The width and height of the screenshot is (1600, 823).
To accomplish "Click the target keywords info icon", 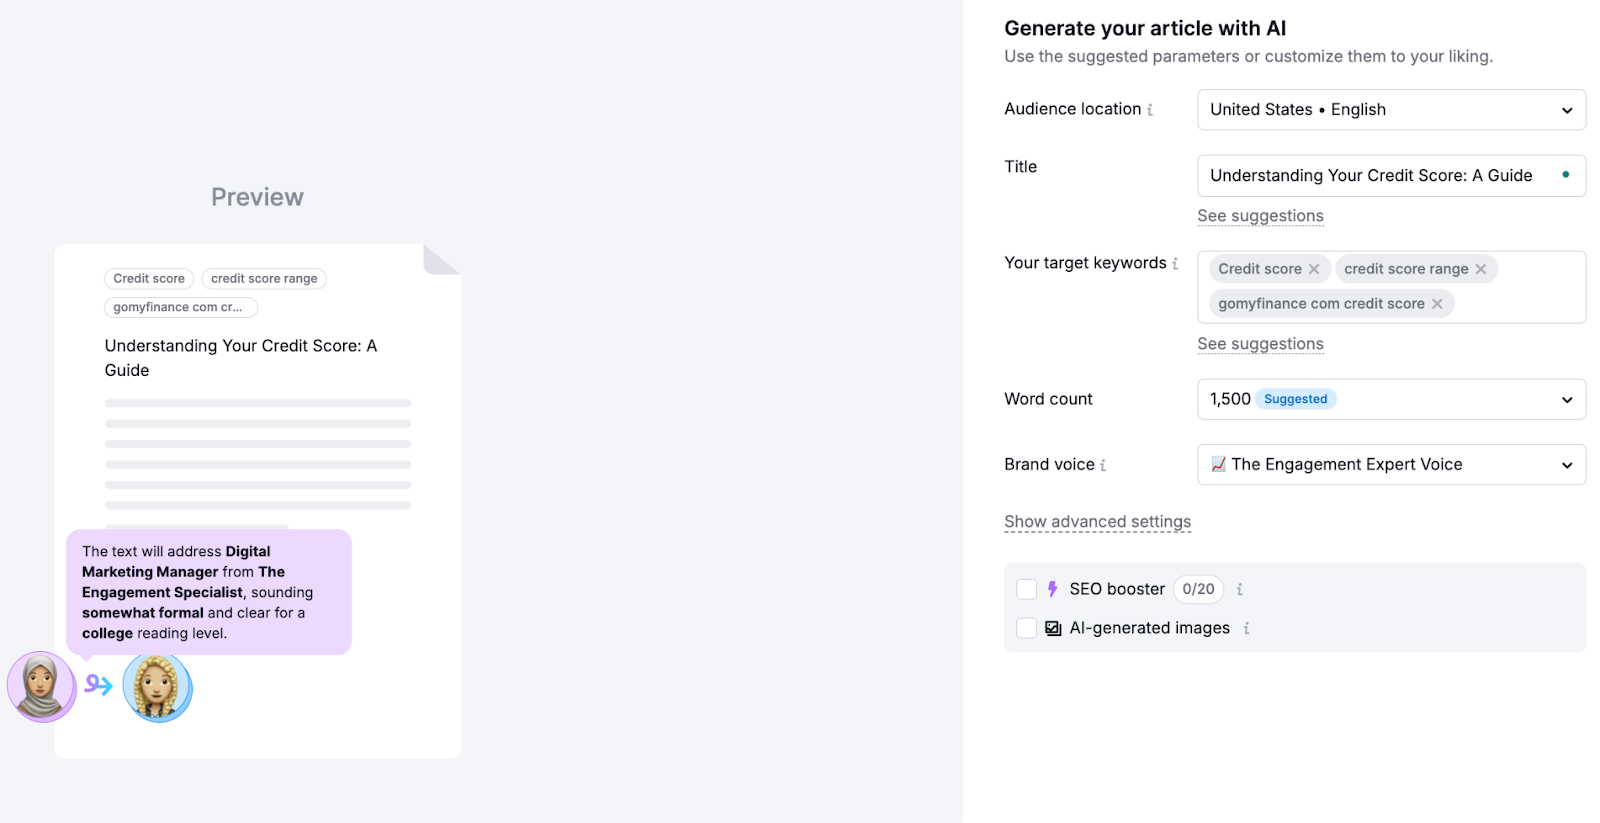I will [1175, 264].
